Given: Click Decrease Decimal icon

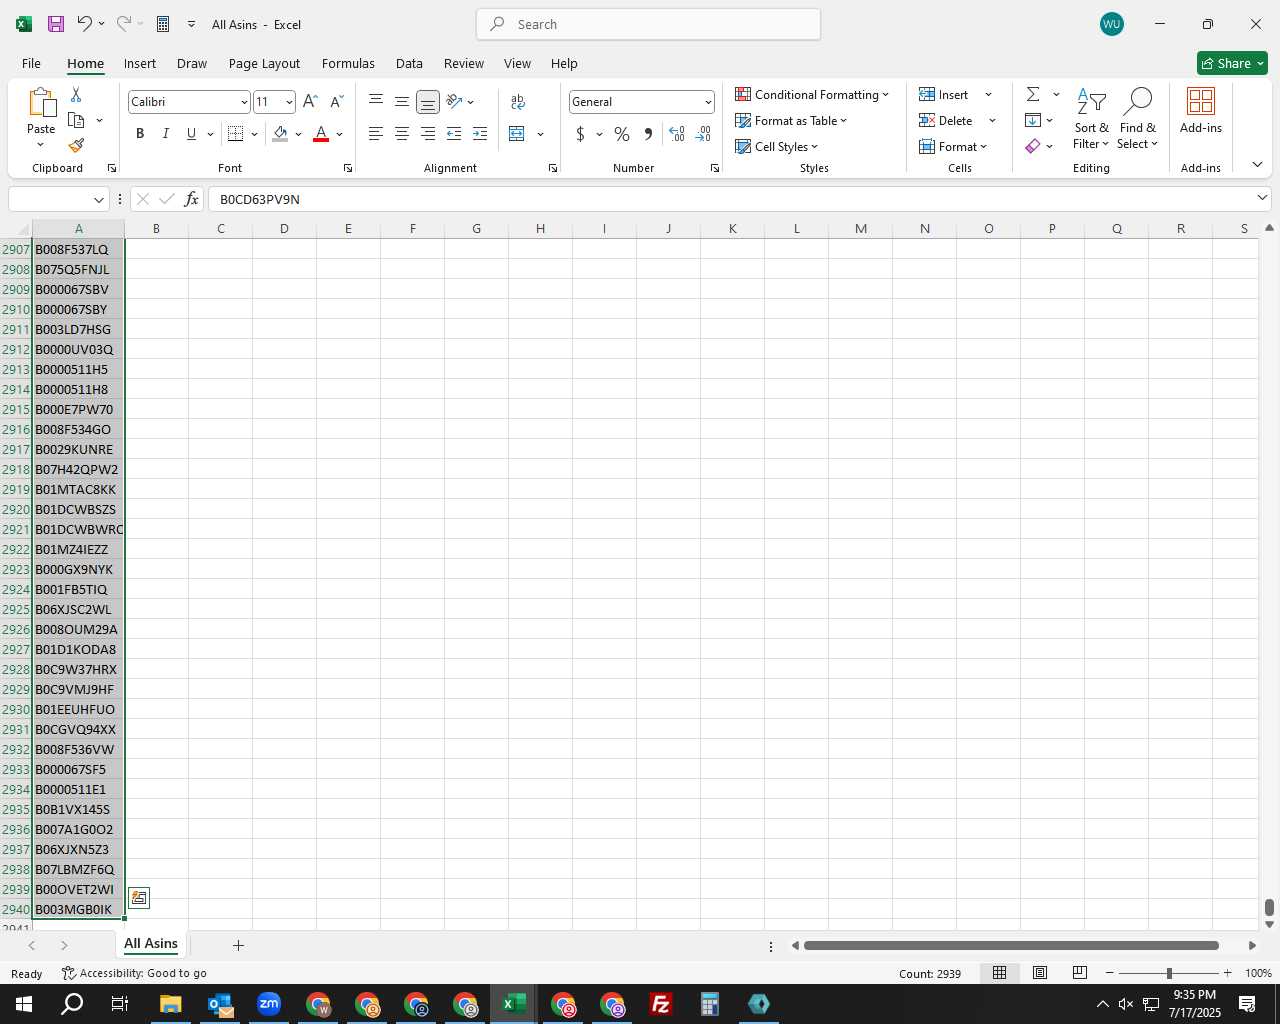Looking at the screenshot, I should point(703,134).
